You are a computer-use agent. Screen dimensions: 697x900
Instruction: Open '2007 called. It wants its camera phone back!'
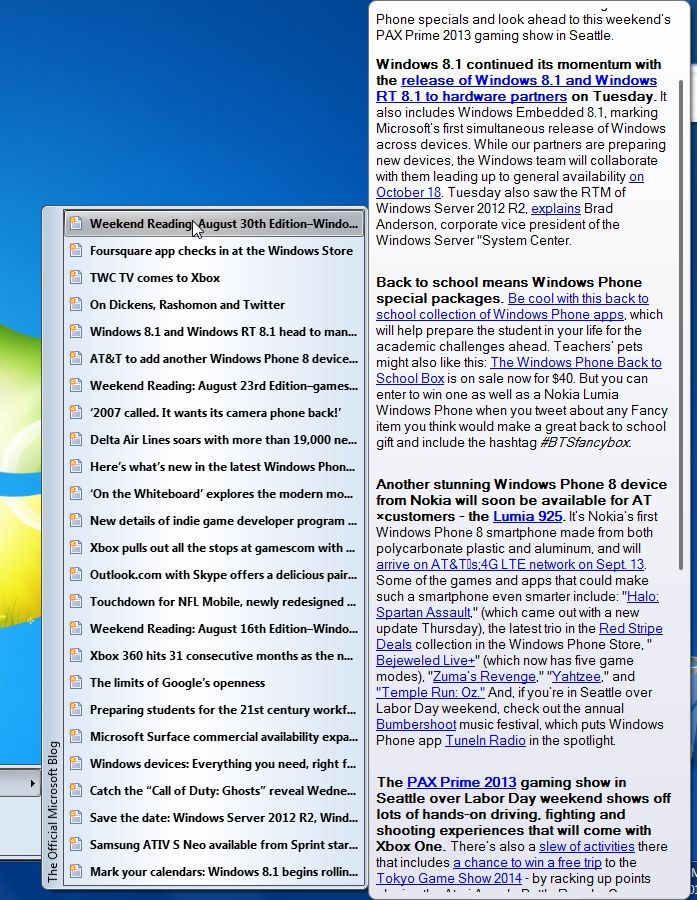click(x=214, y=412)
